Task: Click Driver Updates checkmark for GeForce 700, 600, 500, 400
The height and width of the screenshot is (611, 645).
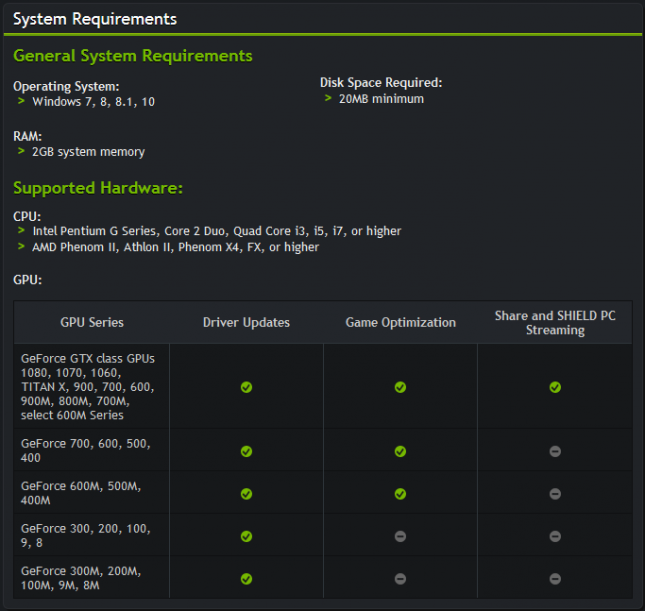Action: [x=246, y=451]
